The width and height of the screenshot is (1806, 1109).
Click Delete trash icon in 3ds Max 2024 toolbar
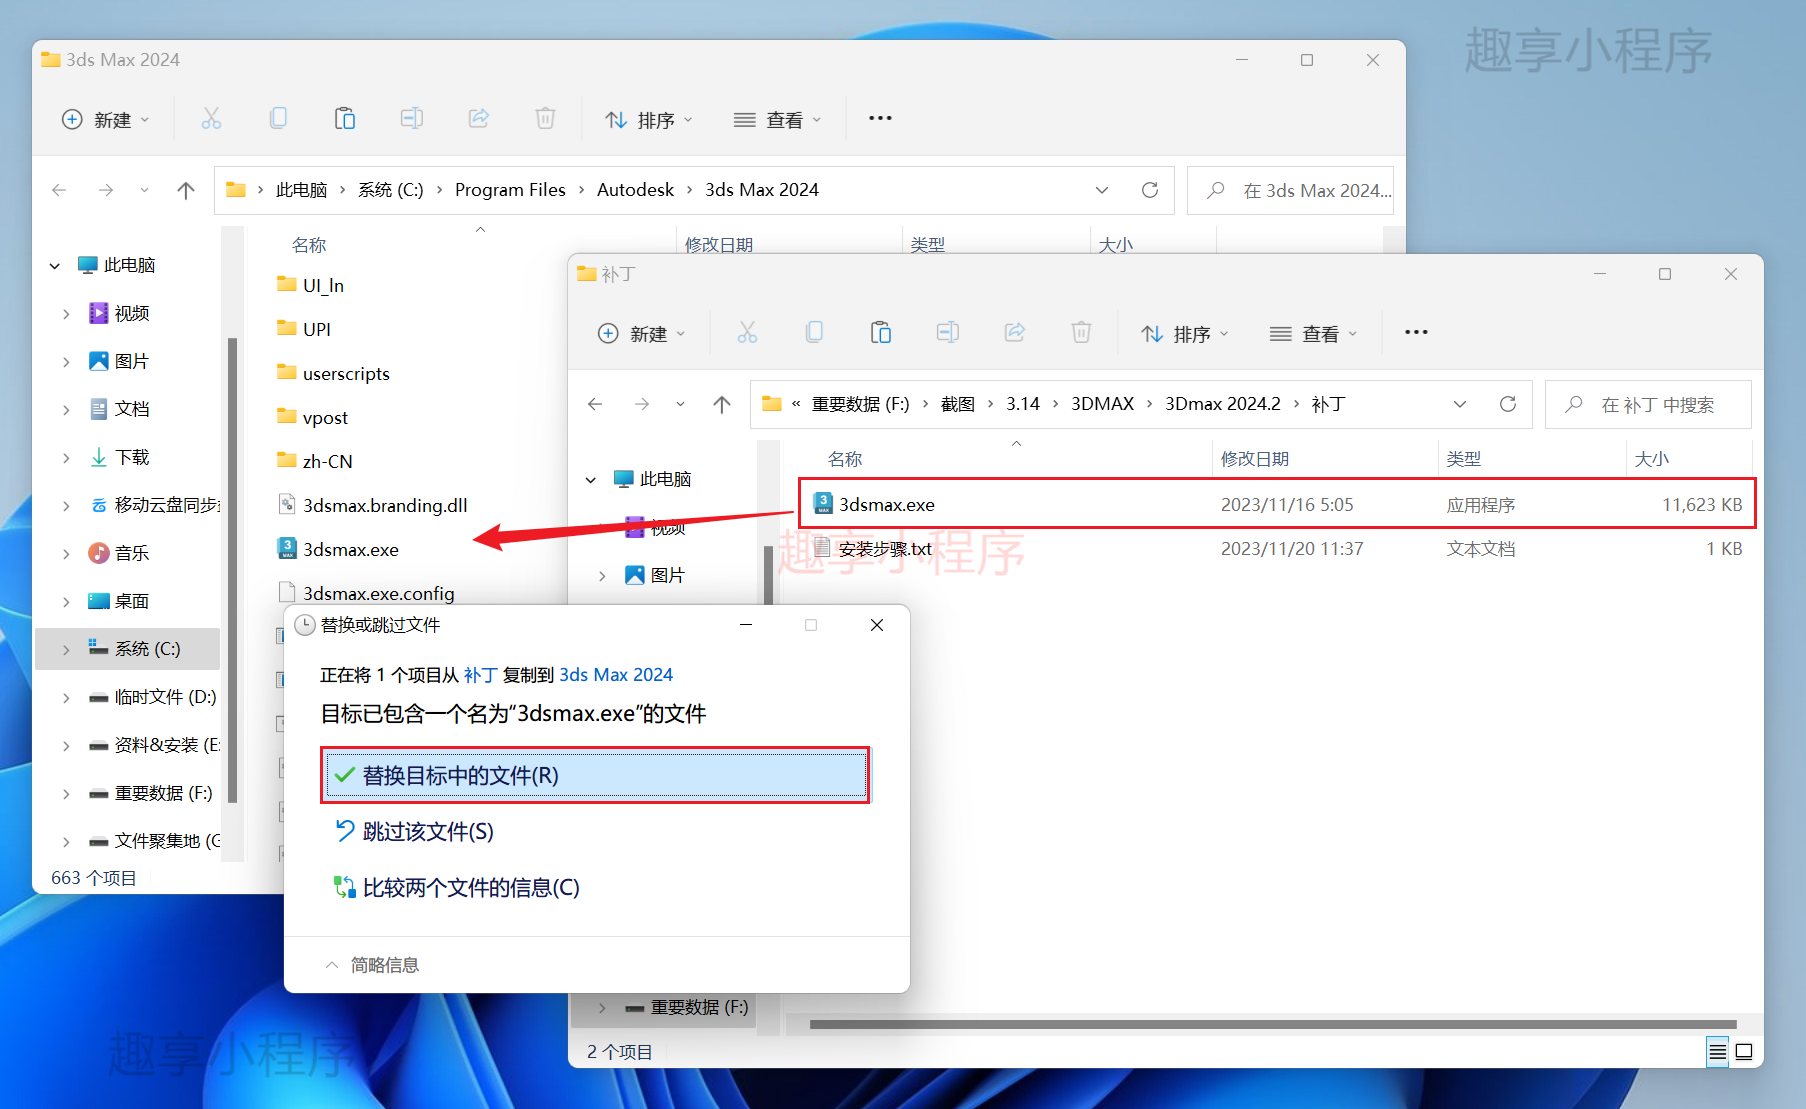545,119
